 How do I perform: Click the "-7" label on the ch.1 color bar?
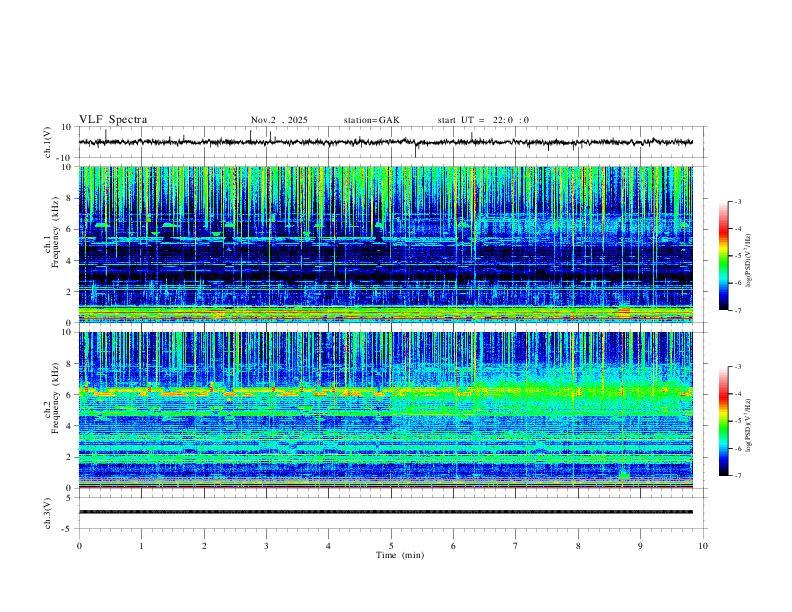(x=737, y=310)
